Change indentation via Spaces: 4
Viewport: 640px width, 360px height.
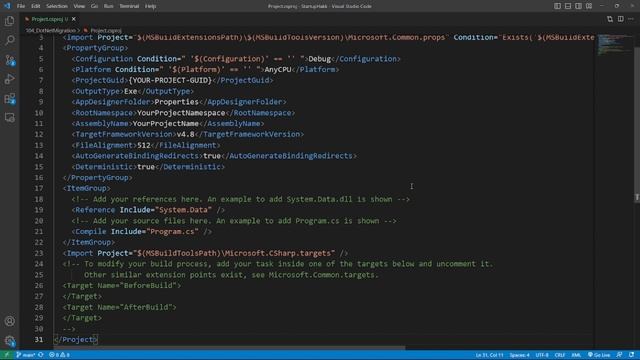tap(519, 355)
